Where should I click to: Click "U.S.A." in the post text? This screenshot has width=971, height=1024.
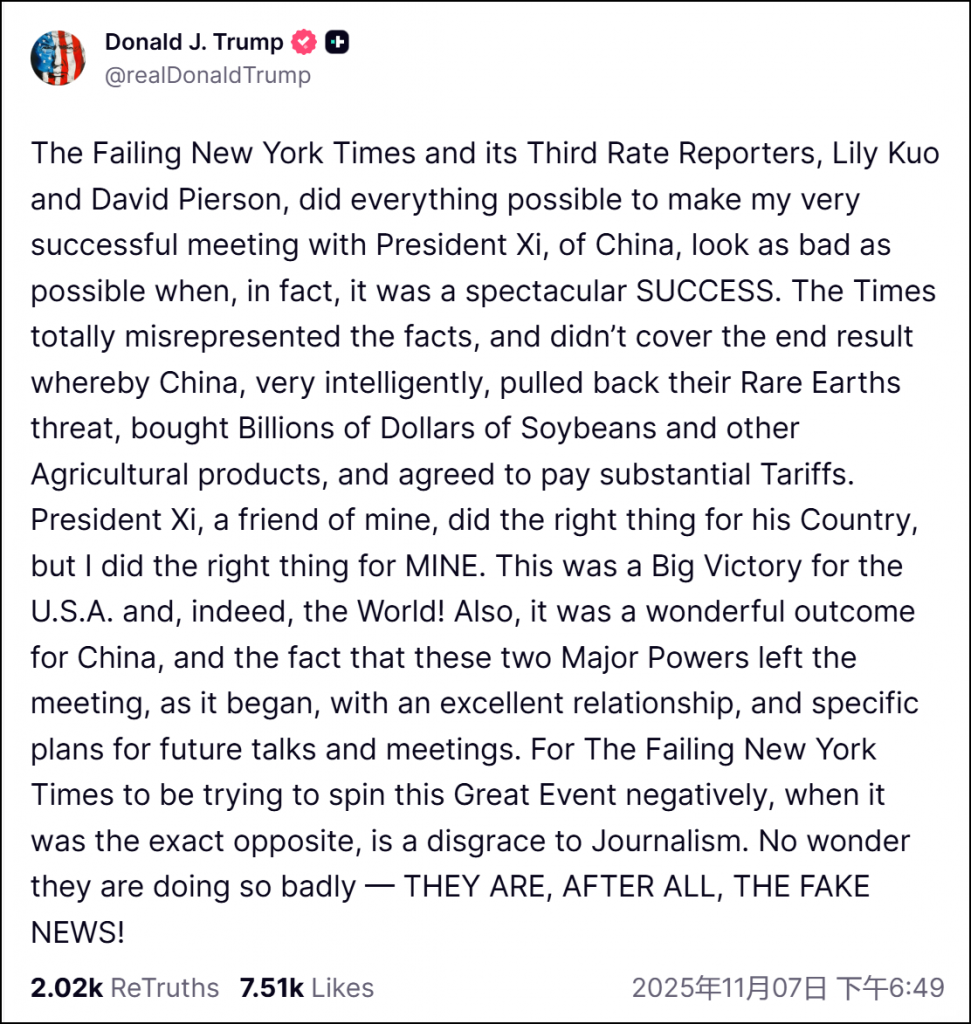click(x=72, y=611)
